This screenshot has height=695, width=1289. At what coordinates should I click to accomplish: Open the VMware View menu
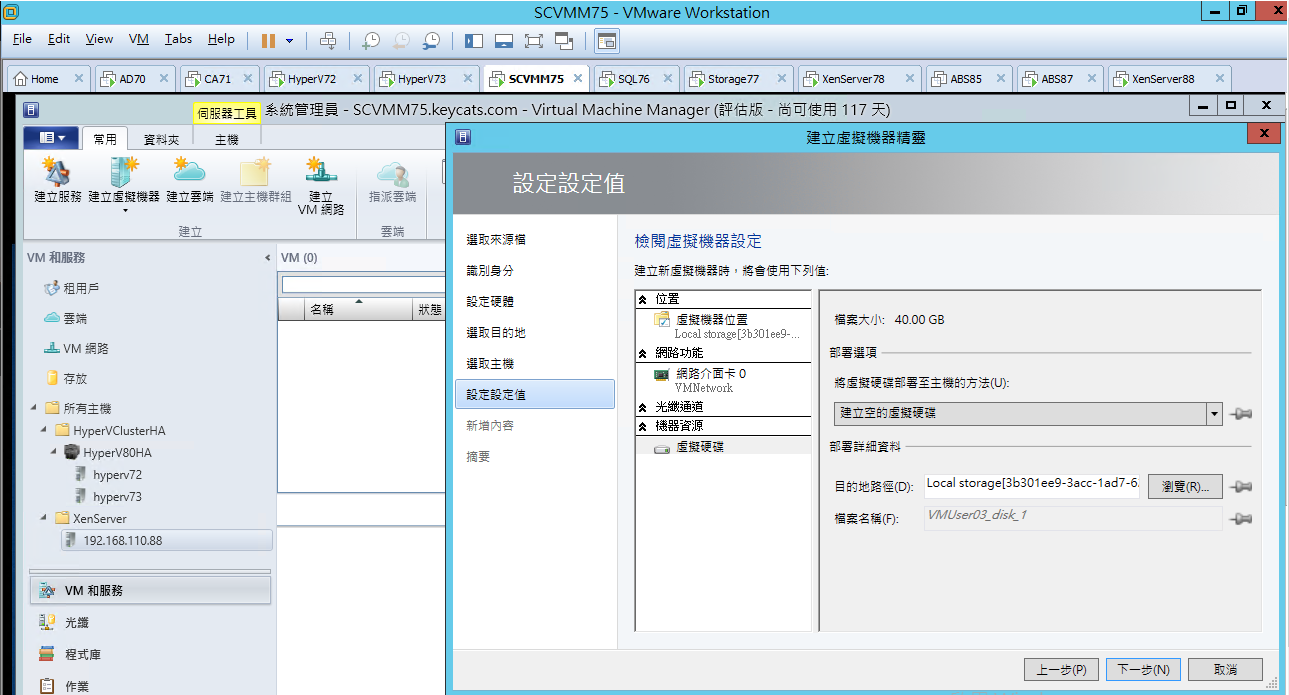point(99,39)
